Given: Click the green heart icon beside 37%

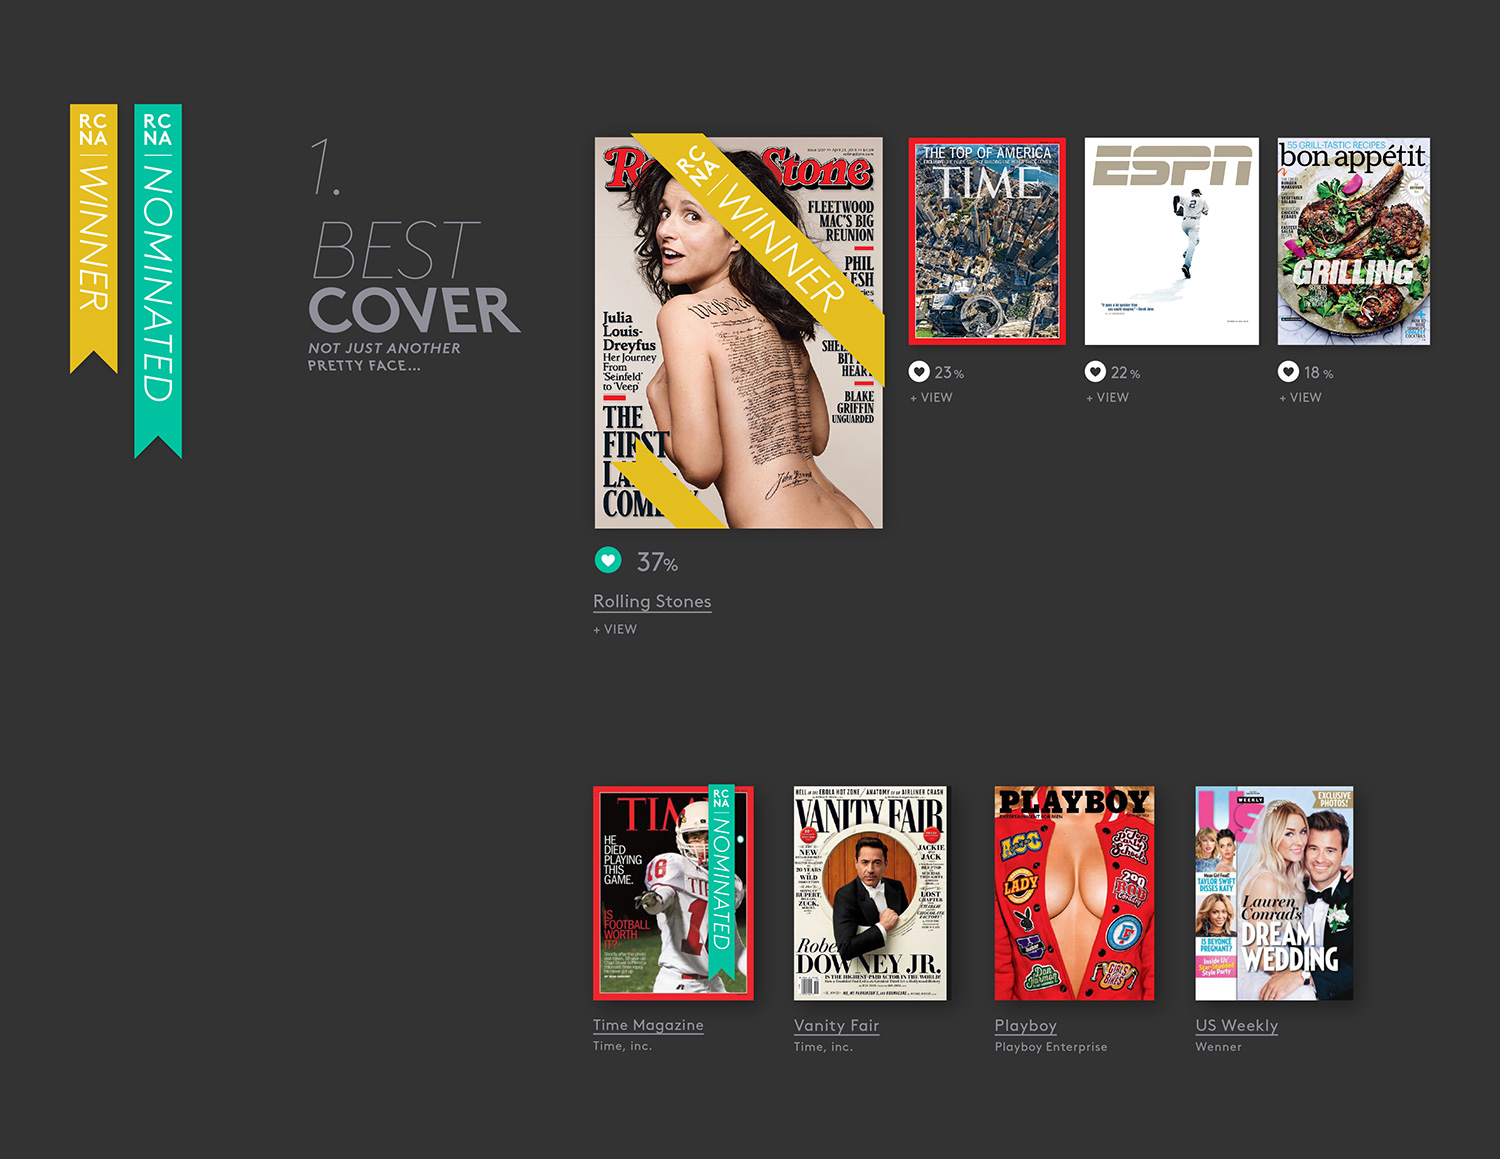Looking at the screenshot, I should pos(608,560).
